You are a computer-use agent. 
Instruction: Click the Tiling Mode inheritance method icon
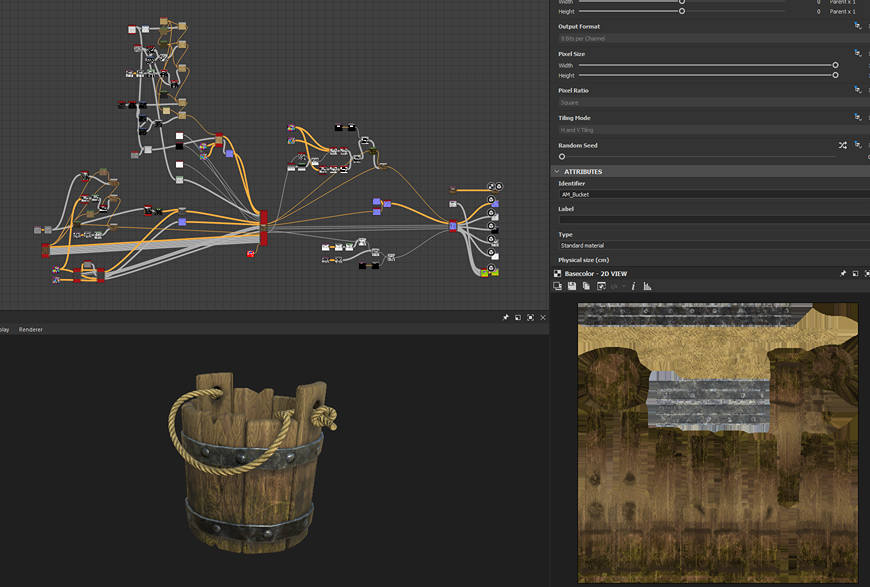click(857, 117)
